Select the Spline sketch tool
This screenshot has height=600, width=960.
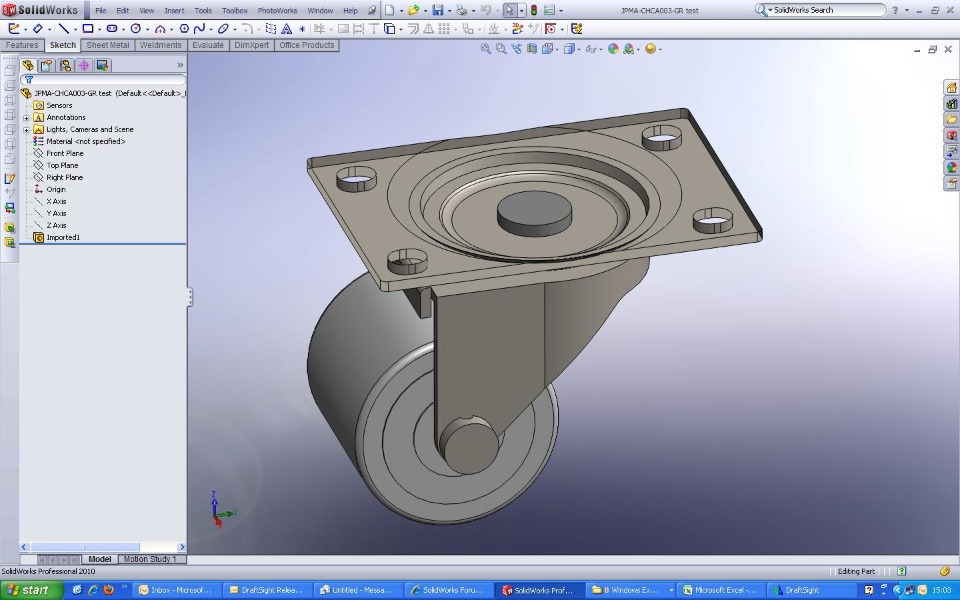[x=199, y=29]
